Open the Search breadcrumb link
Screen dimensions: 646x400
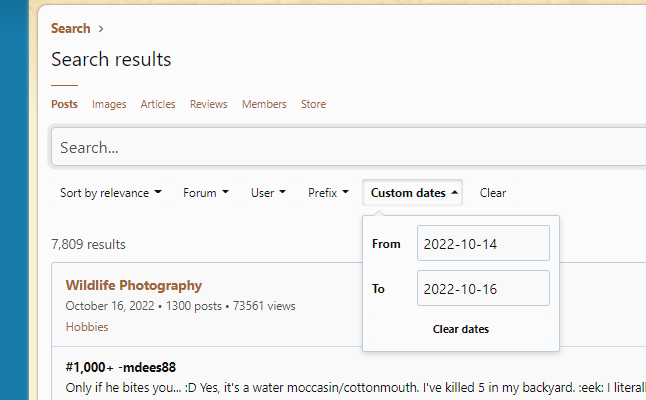click(x=70, y=29)
